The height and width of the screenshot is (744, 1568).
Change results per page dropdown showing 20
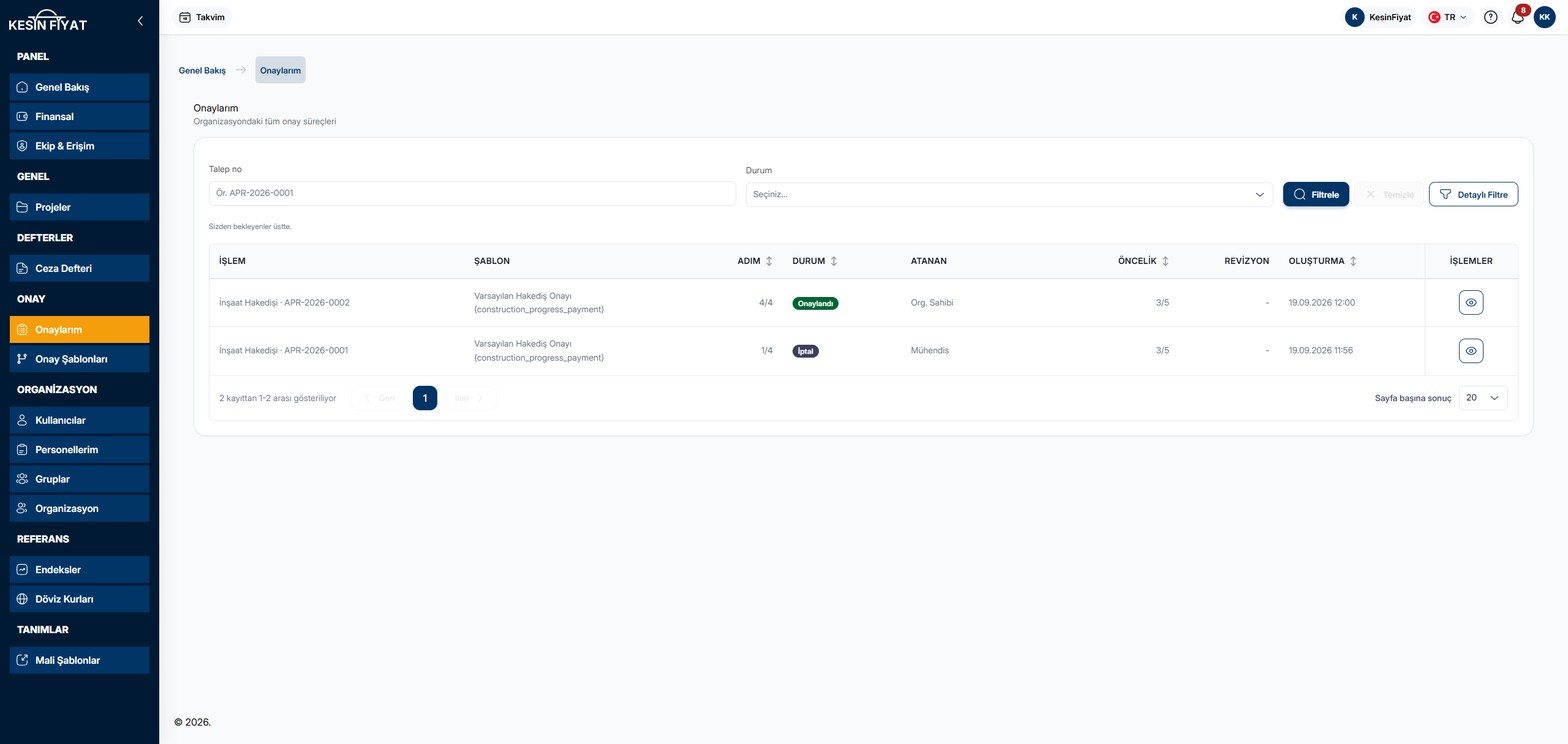(x=1482, y=398)
